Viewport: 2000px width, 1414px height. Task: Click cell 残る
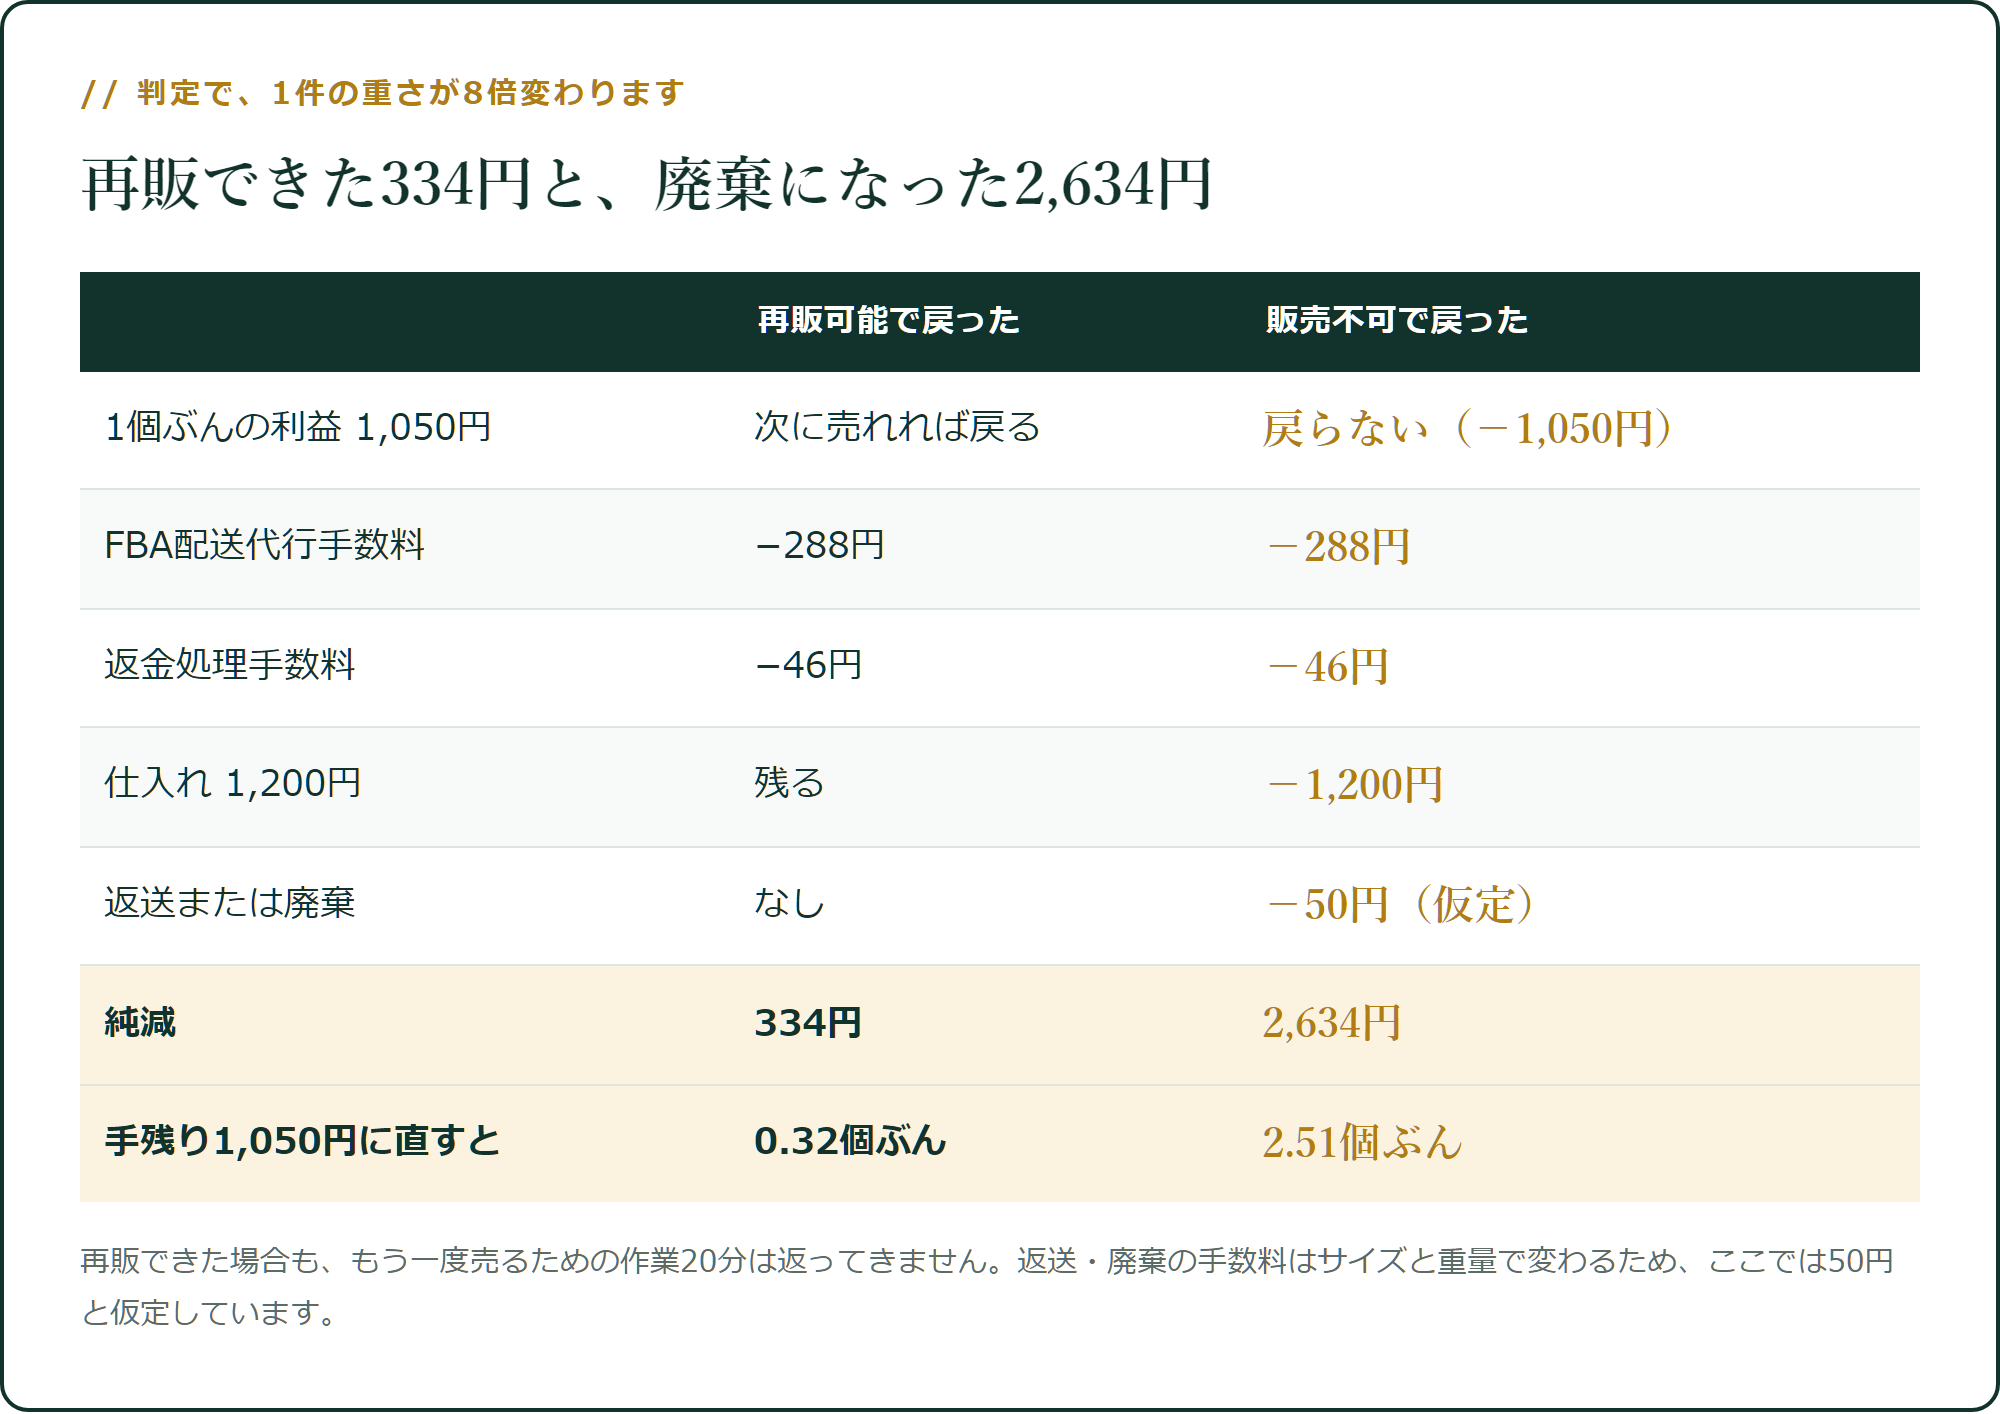point(789,783)
